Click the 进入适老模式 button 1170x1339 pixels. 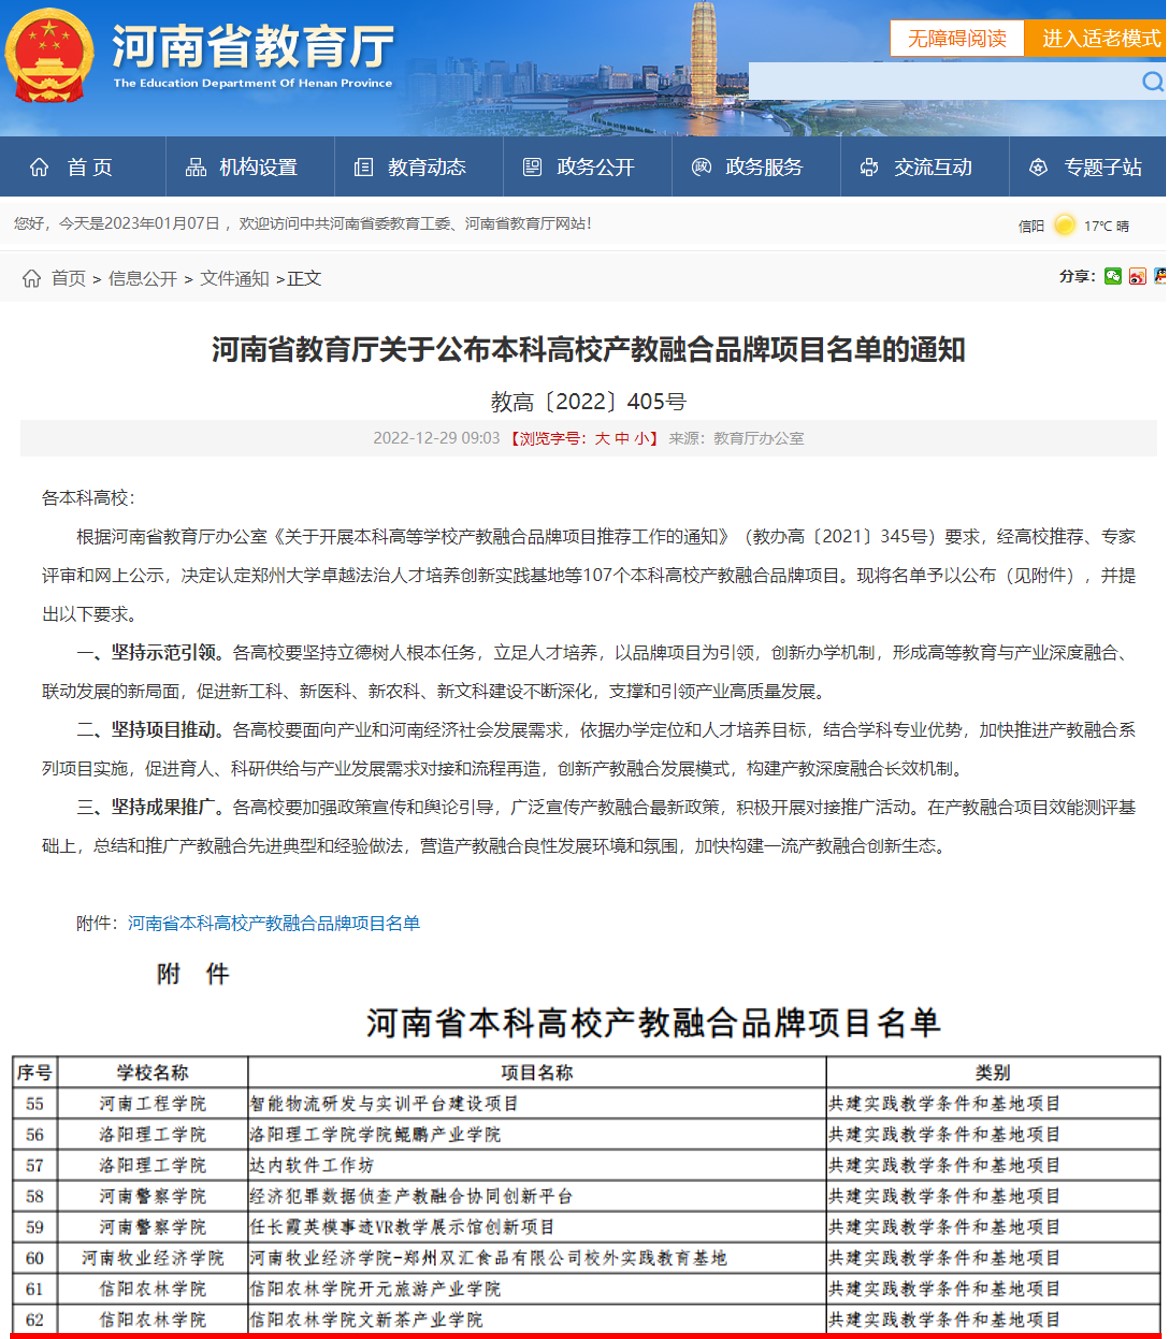1100,39
